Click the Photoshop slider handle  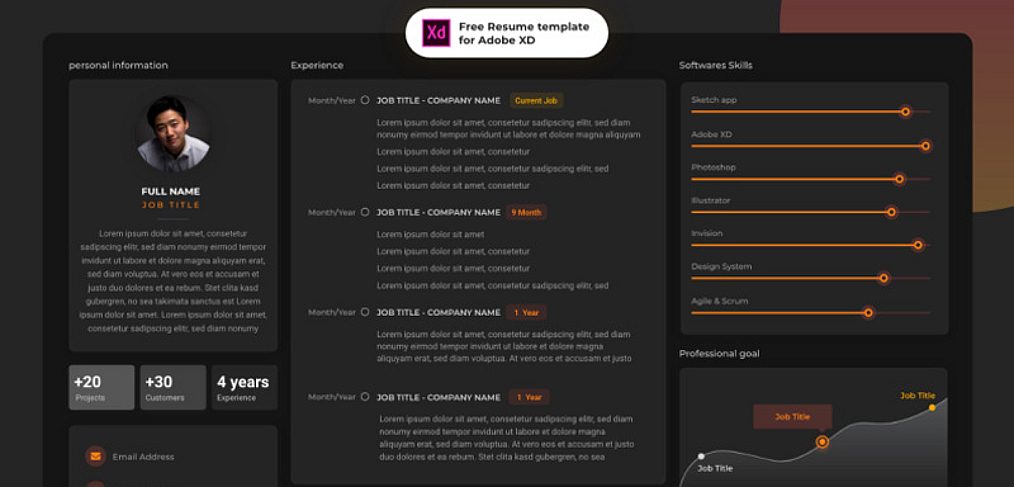click(x=899, y=179)
